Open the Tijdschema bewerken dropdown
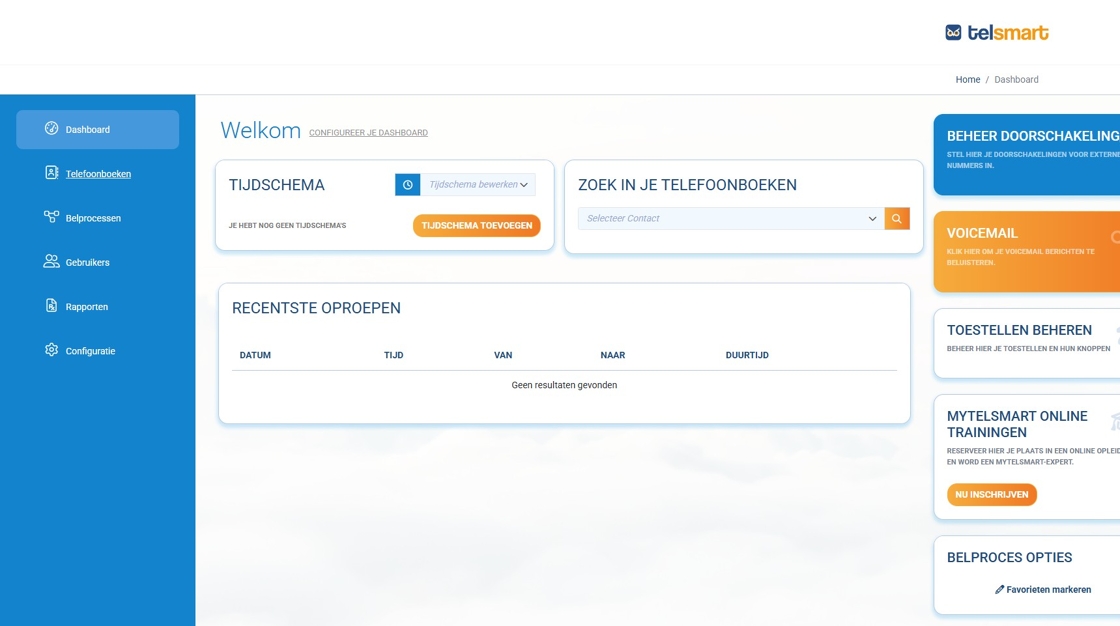Screen dimensions: 1120x626 click(x=478, y=185)
